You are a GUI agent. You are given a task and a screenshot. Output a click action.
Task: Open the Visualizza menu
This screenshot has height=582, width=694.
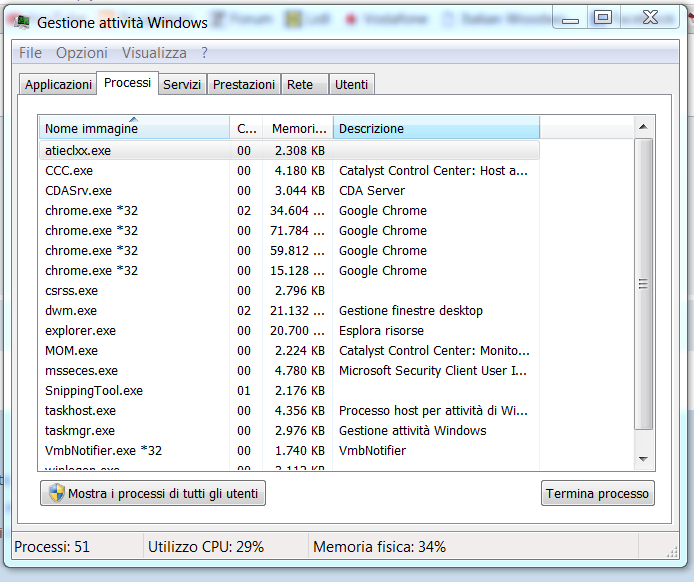point(154,53)
